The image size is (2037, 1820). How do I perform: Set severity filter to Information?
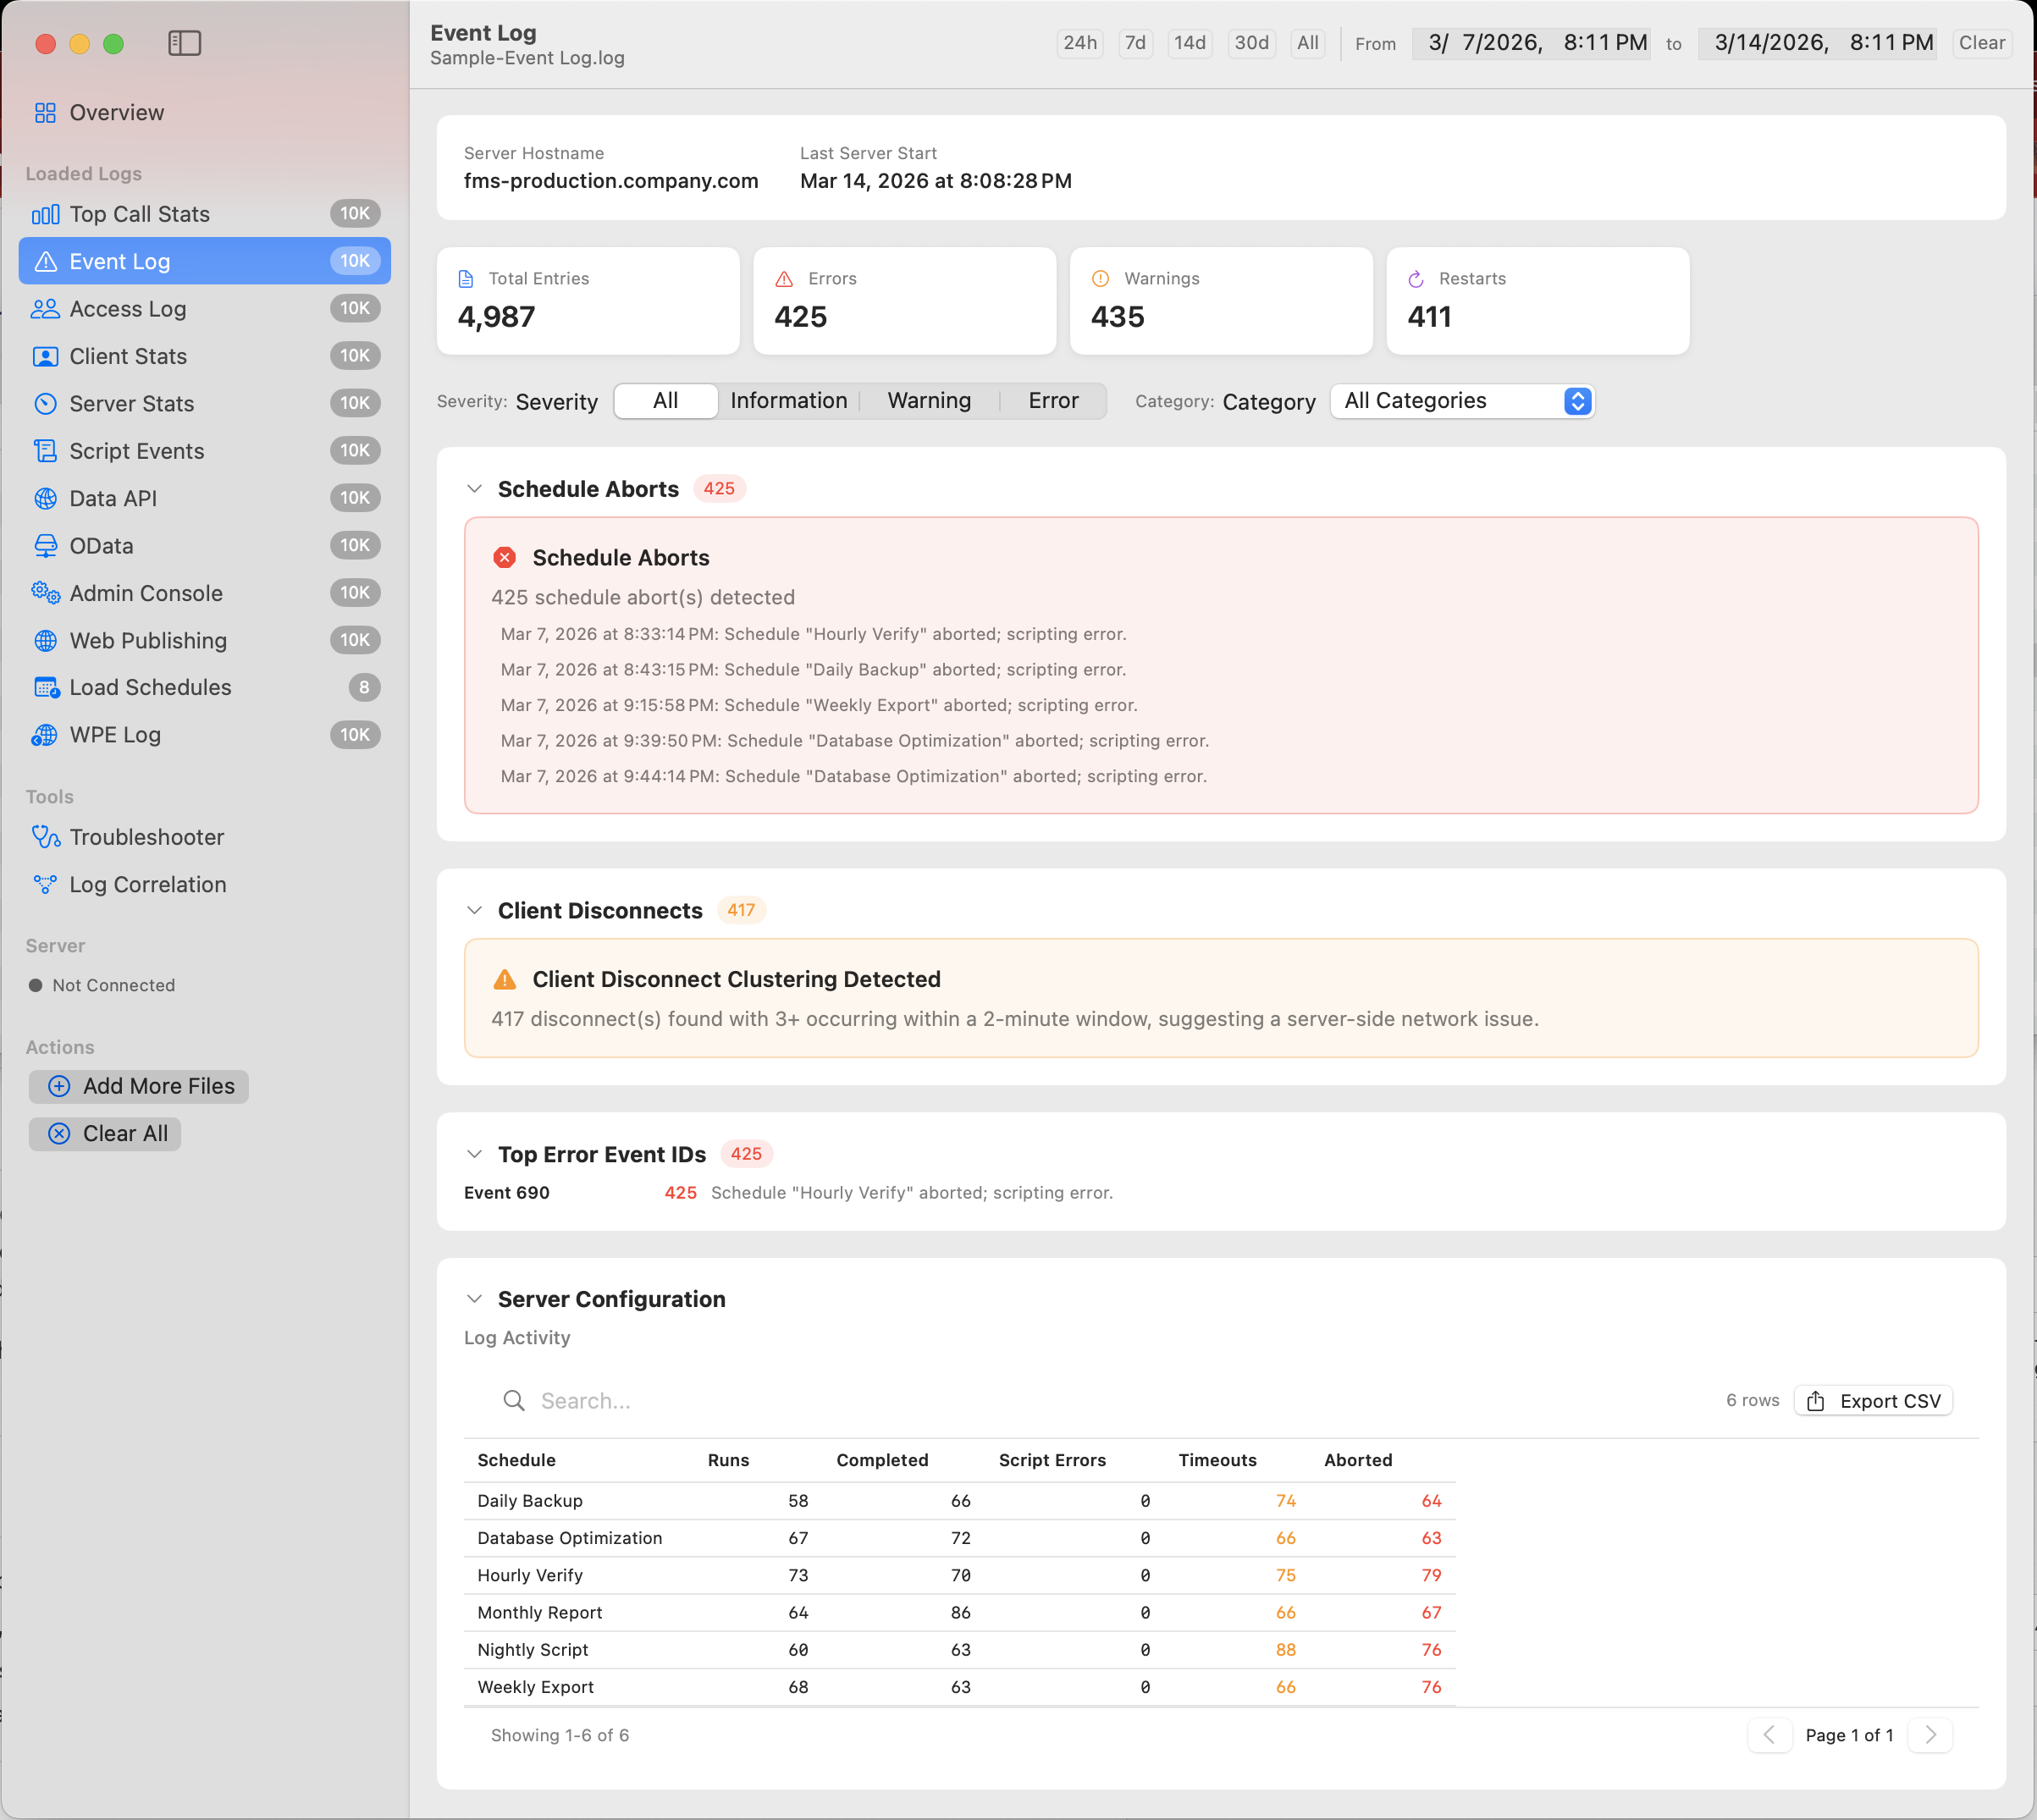788,401
